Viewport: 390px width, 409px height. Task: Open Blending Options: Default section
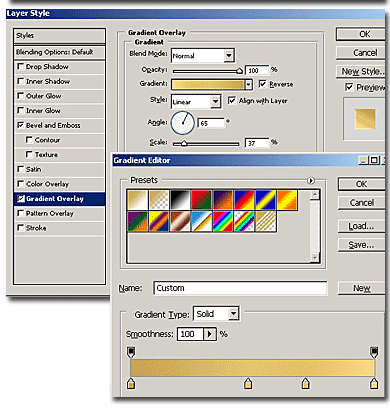click(x=59, y=52)
